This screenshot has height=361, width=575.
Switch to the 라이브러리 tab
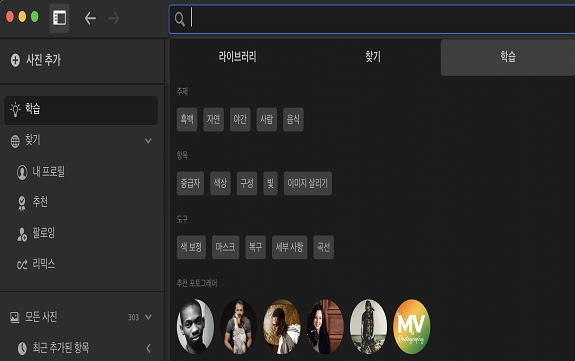click(237, 57)
